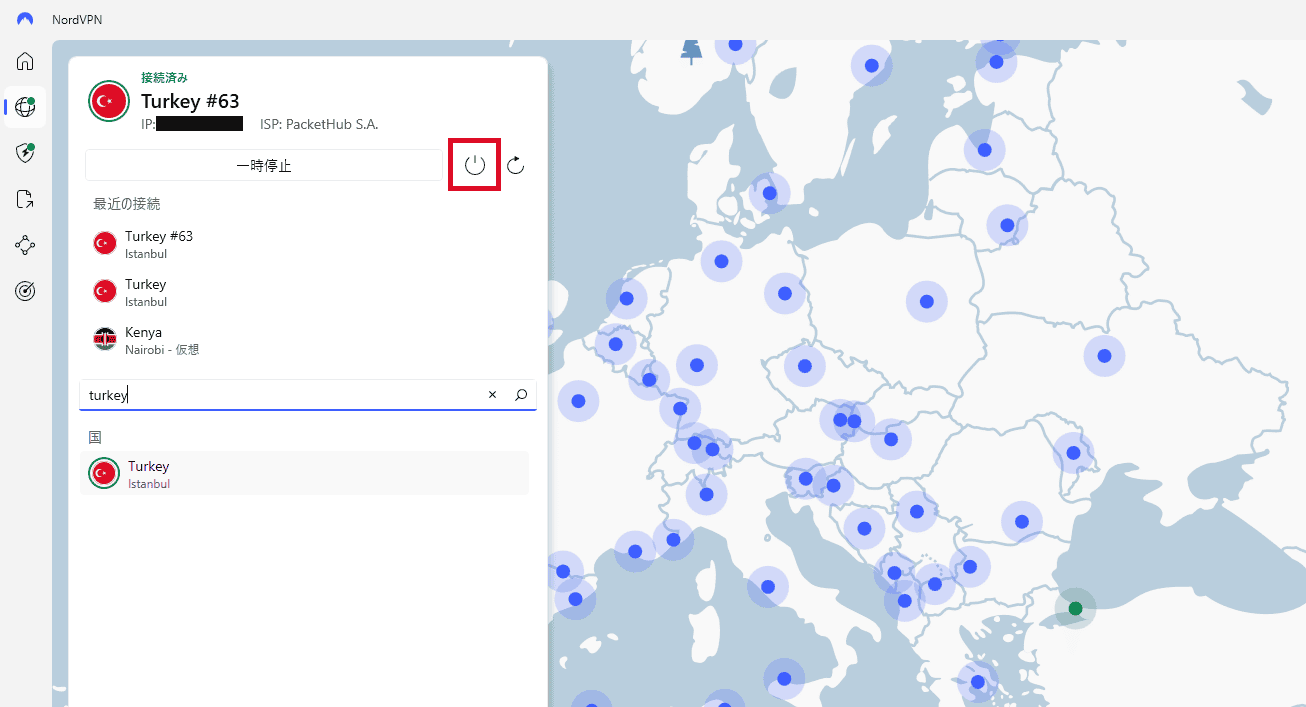Select the globe VPN icon in sidebar
Viewport: 1306px width, 707px height.
click(x=25, y=107)
